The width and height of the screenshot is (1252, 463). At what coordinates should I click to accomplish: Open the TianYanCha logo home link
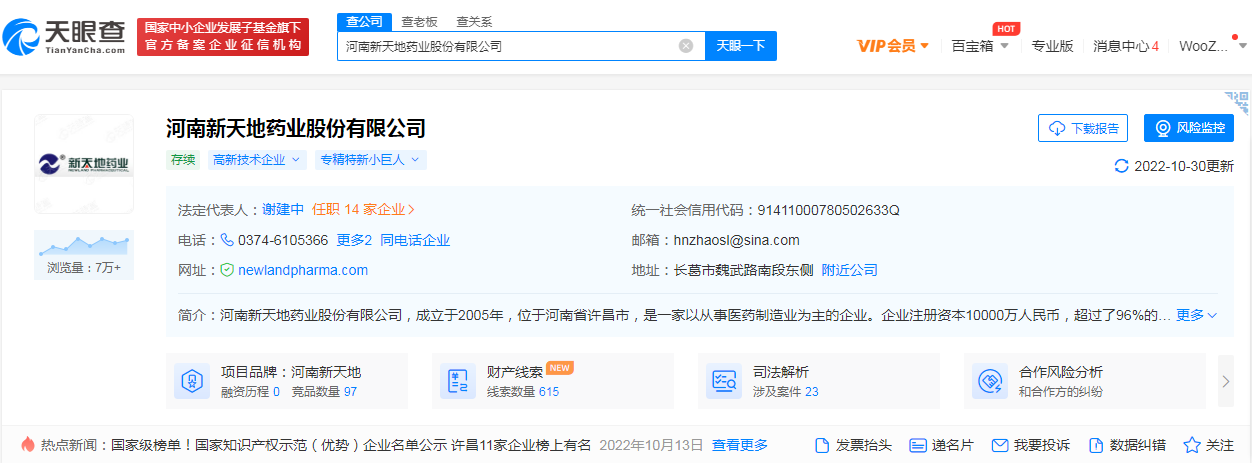tap(64, 37)
